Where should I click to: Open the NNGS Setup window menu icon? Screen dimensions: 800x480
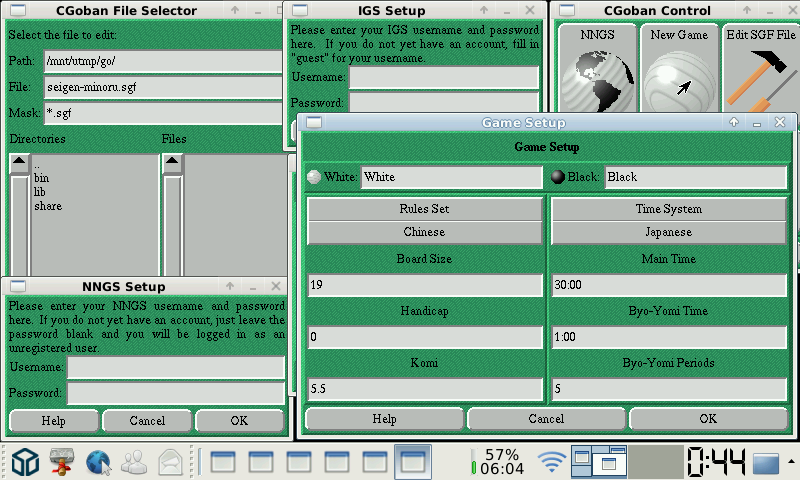tap(18, 286)
